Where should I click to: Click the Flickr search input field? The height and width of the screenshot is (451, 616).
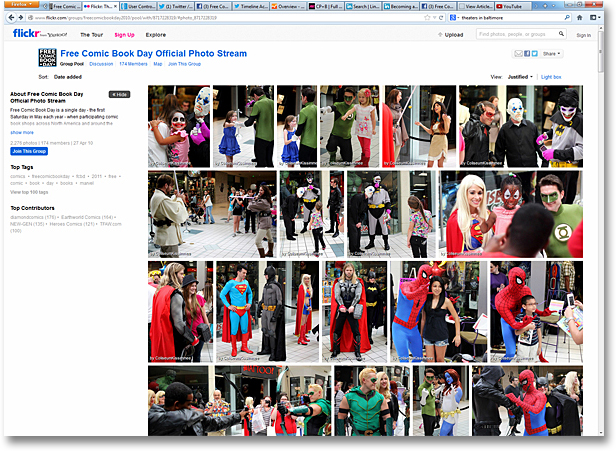tap(517, 34)
